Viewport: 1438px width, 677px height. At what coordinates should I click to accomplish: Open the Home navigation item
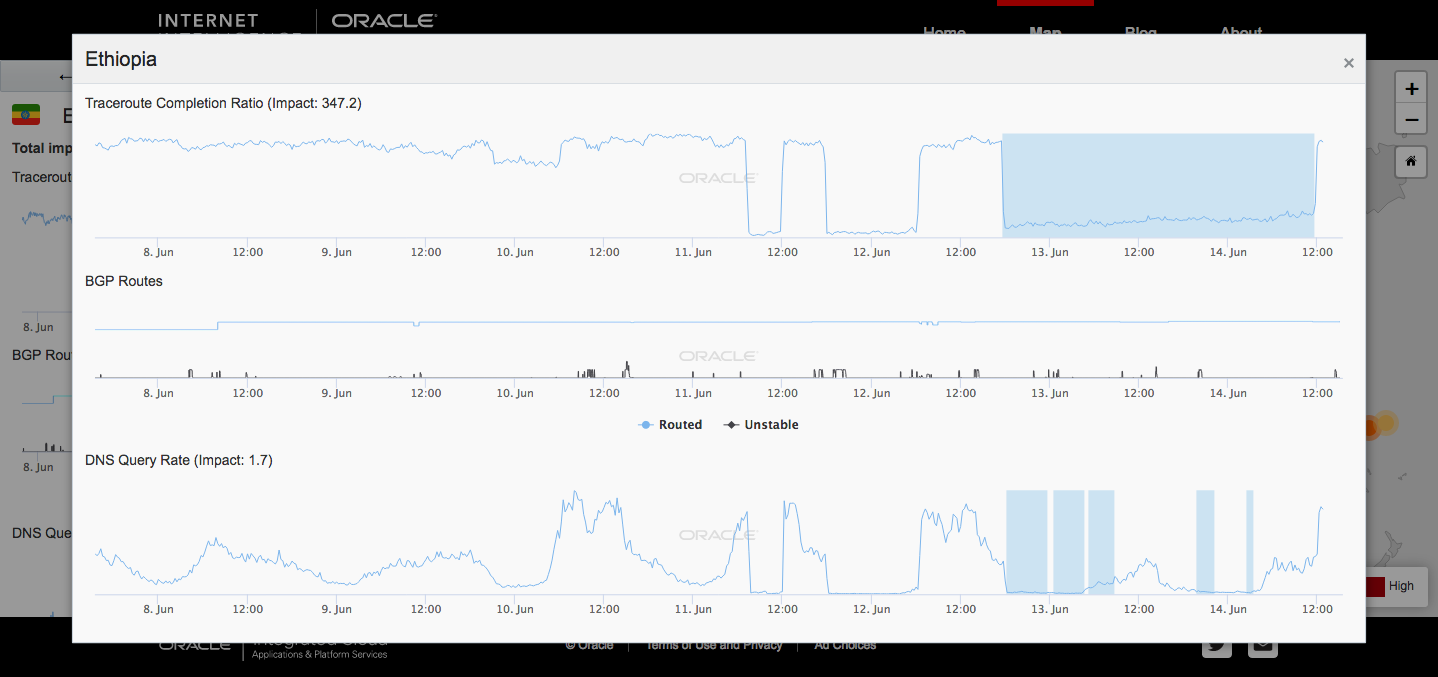point(944,32)
